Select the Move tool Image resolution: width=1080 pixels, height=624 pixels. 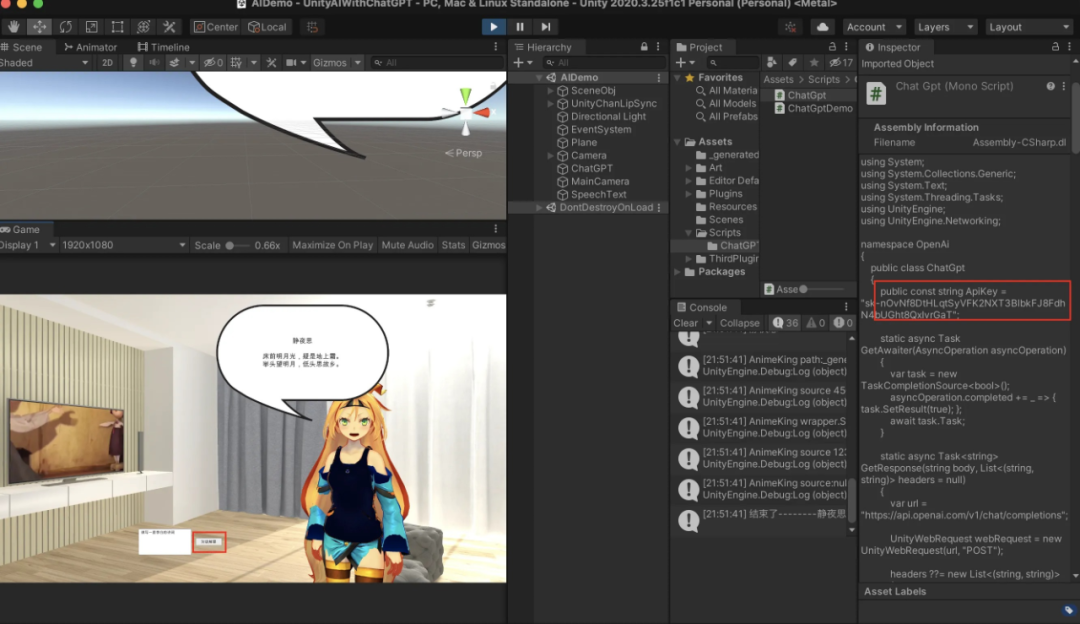39,27
